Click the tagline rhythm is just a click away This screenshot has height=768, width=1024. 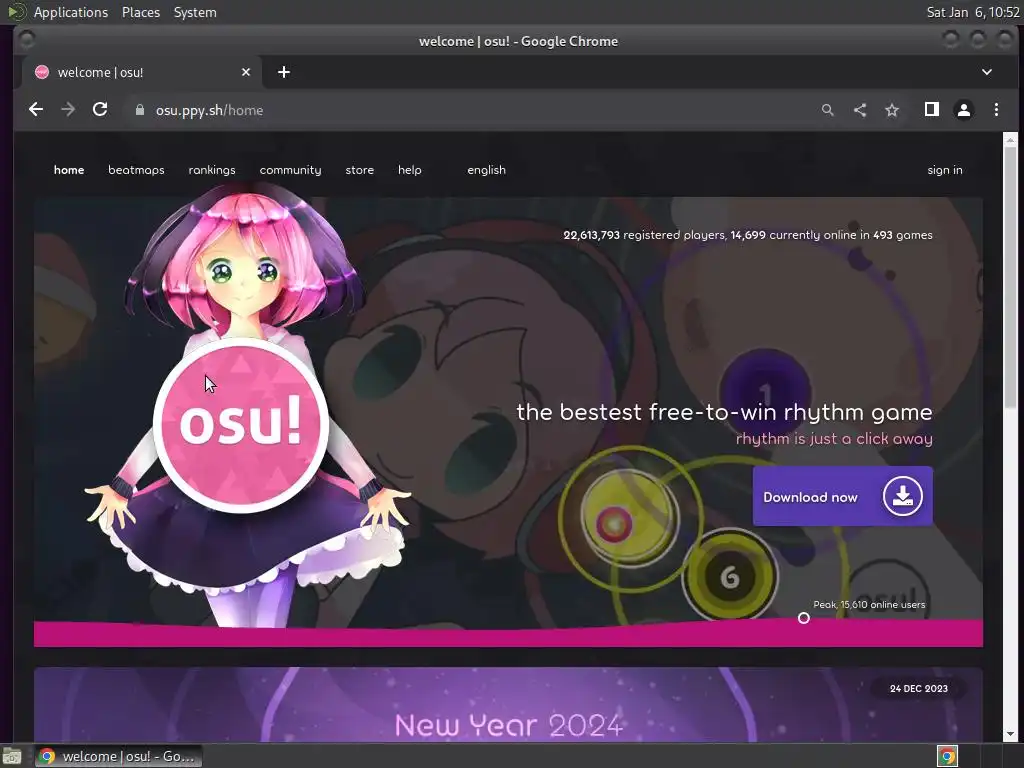pyautogui.click(x=834, y=438)
